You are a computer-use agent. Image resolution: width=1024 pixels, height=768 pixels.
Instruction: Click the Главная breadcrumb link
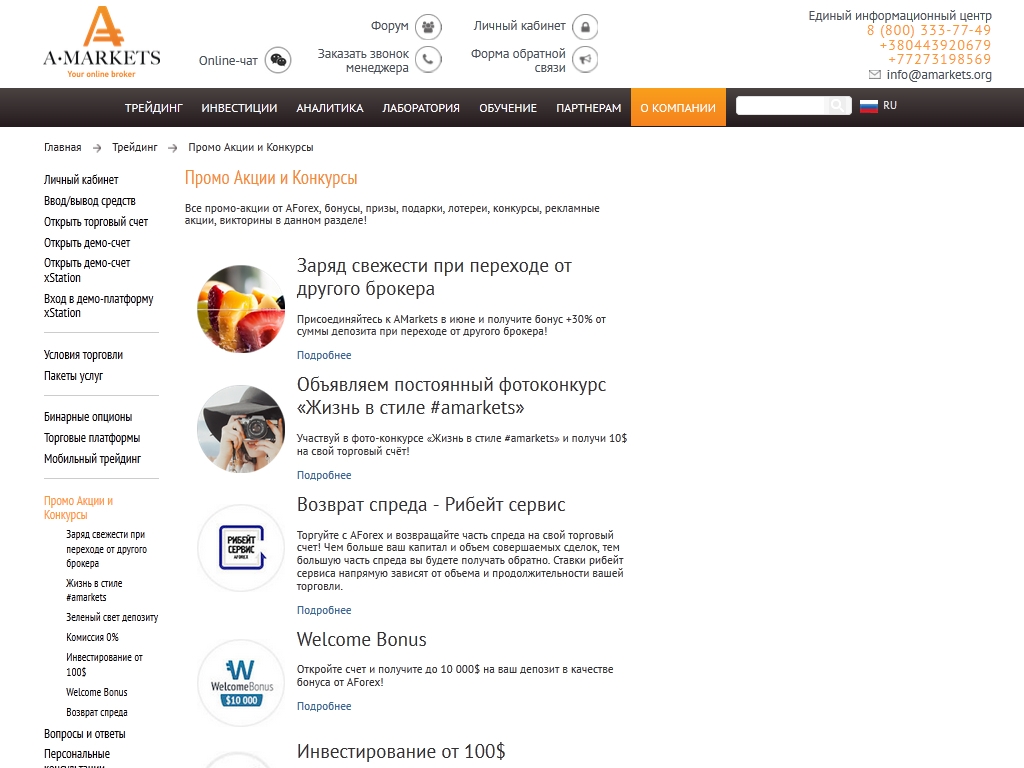coord(62,147)
